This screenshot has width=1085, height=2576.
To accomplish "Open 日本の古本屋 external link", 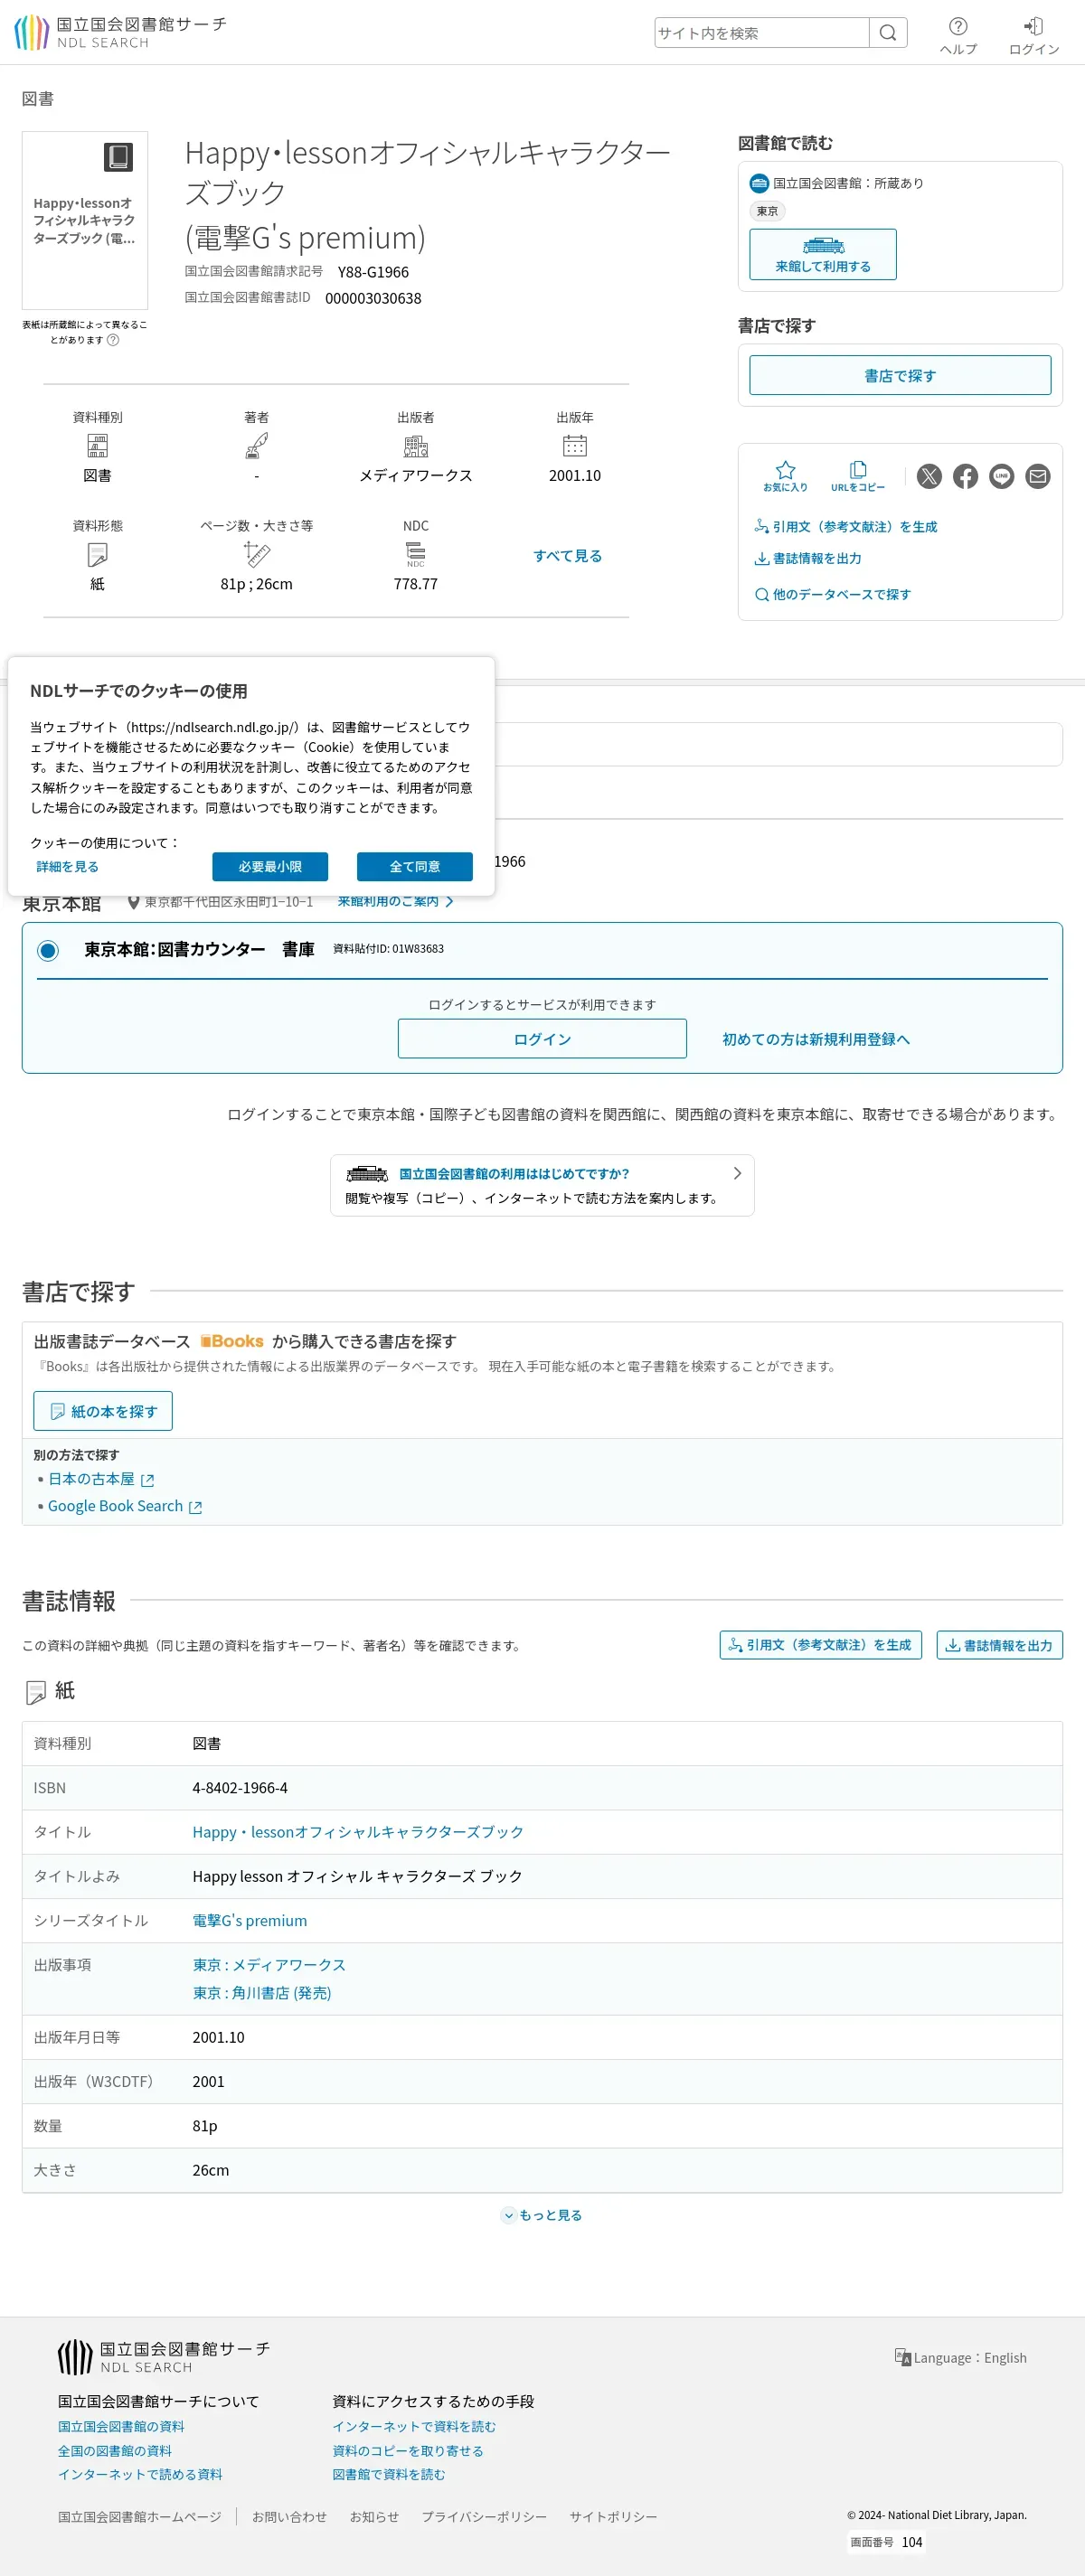I will (101, 1480).
